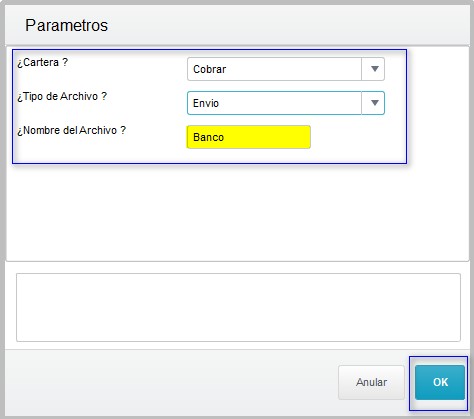Click the ¿Tipo de Archivo ? label

pyautogui.click(x=62, y=96)
